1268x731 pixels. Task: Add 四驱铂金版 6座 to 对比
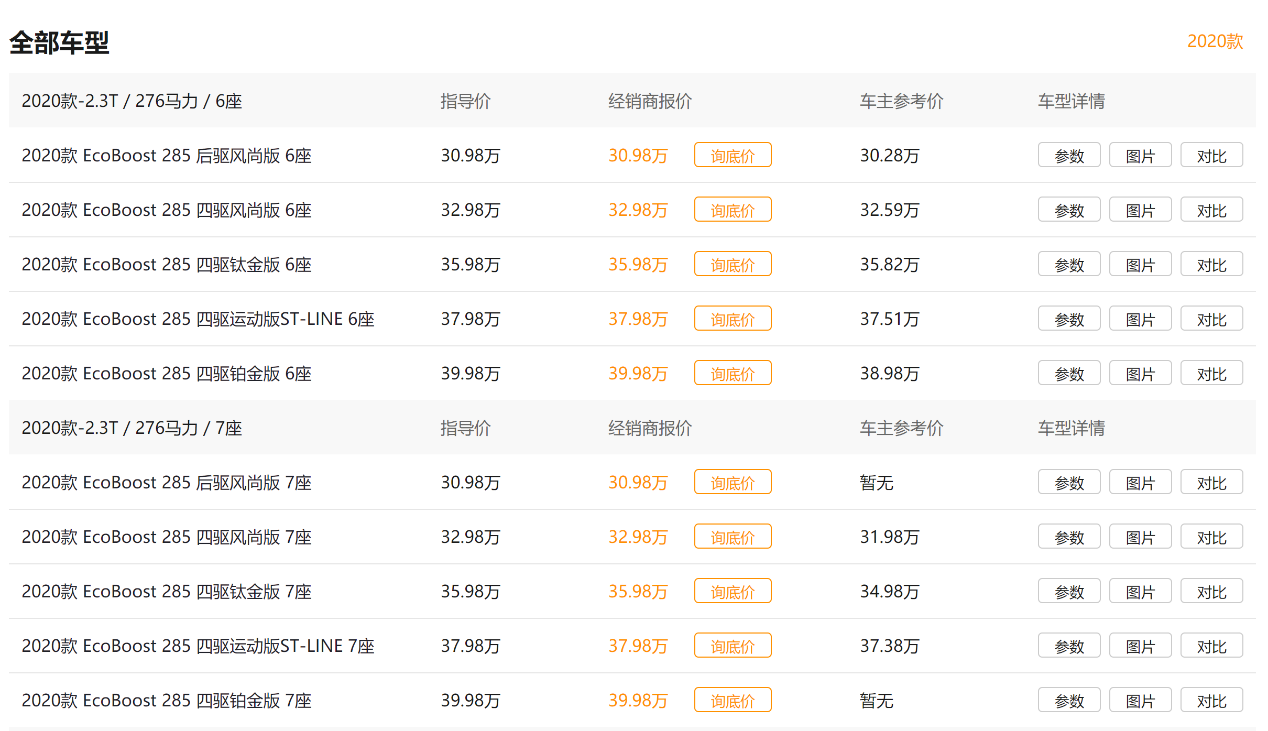tap(1212, 373)
